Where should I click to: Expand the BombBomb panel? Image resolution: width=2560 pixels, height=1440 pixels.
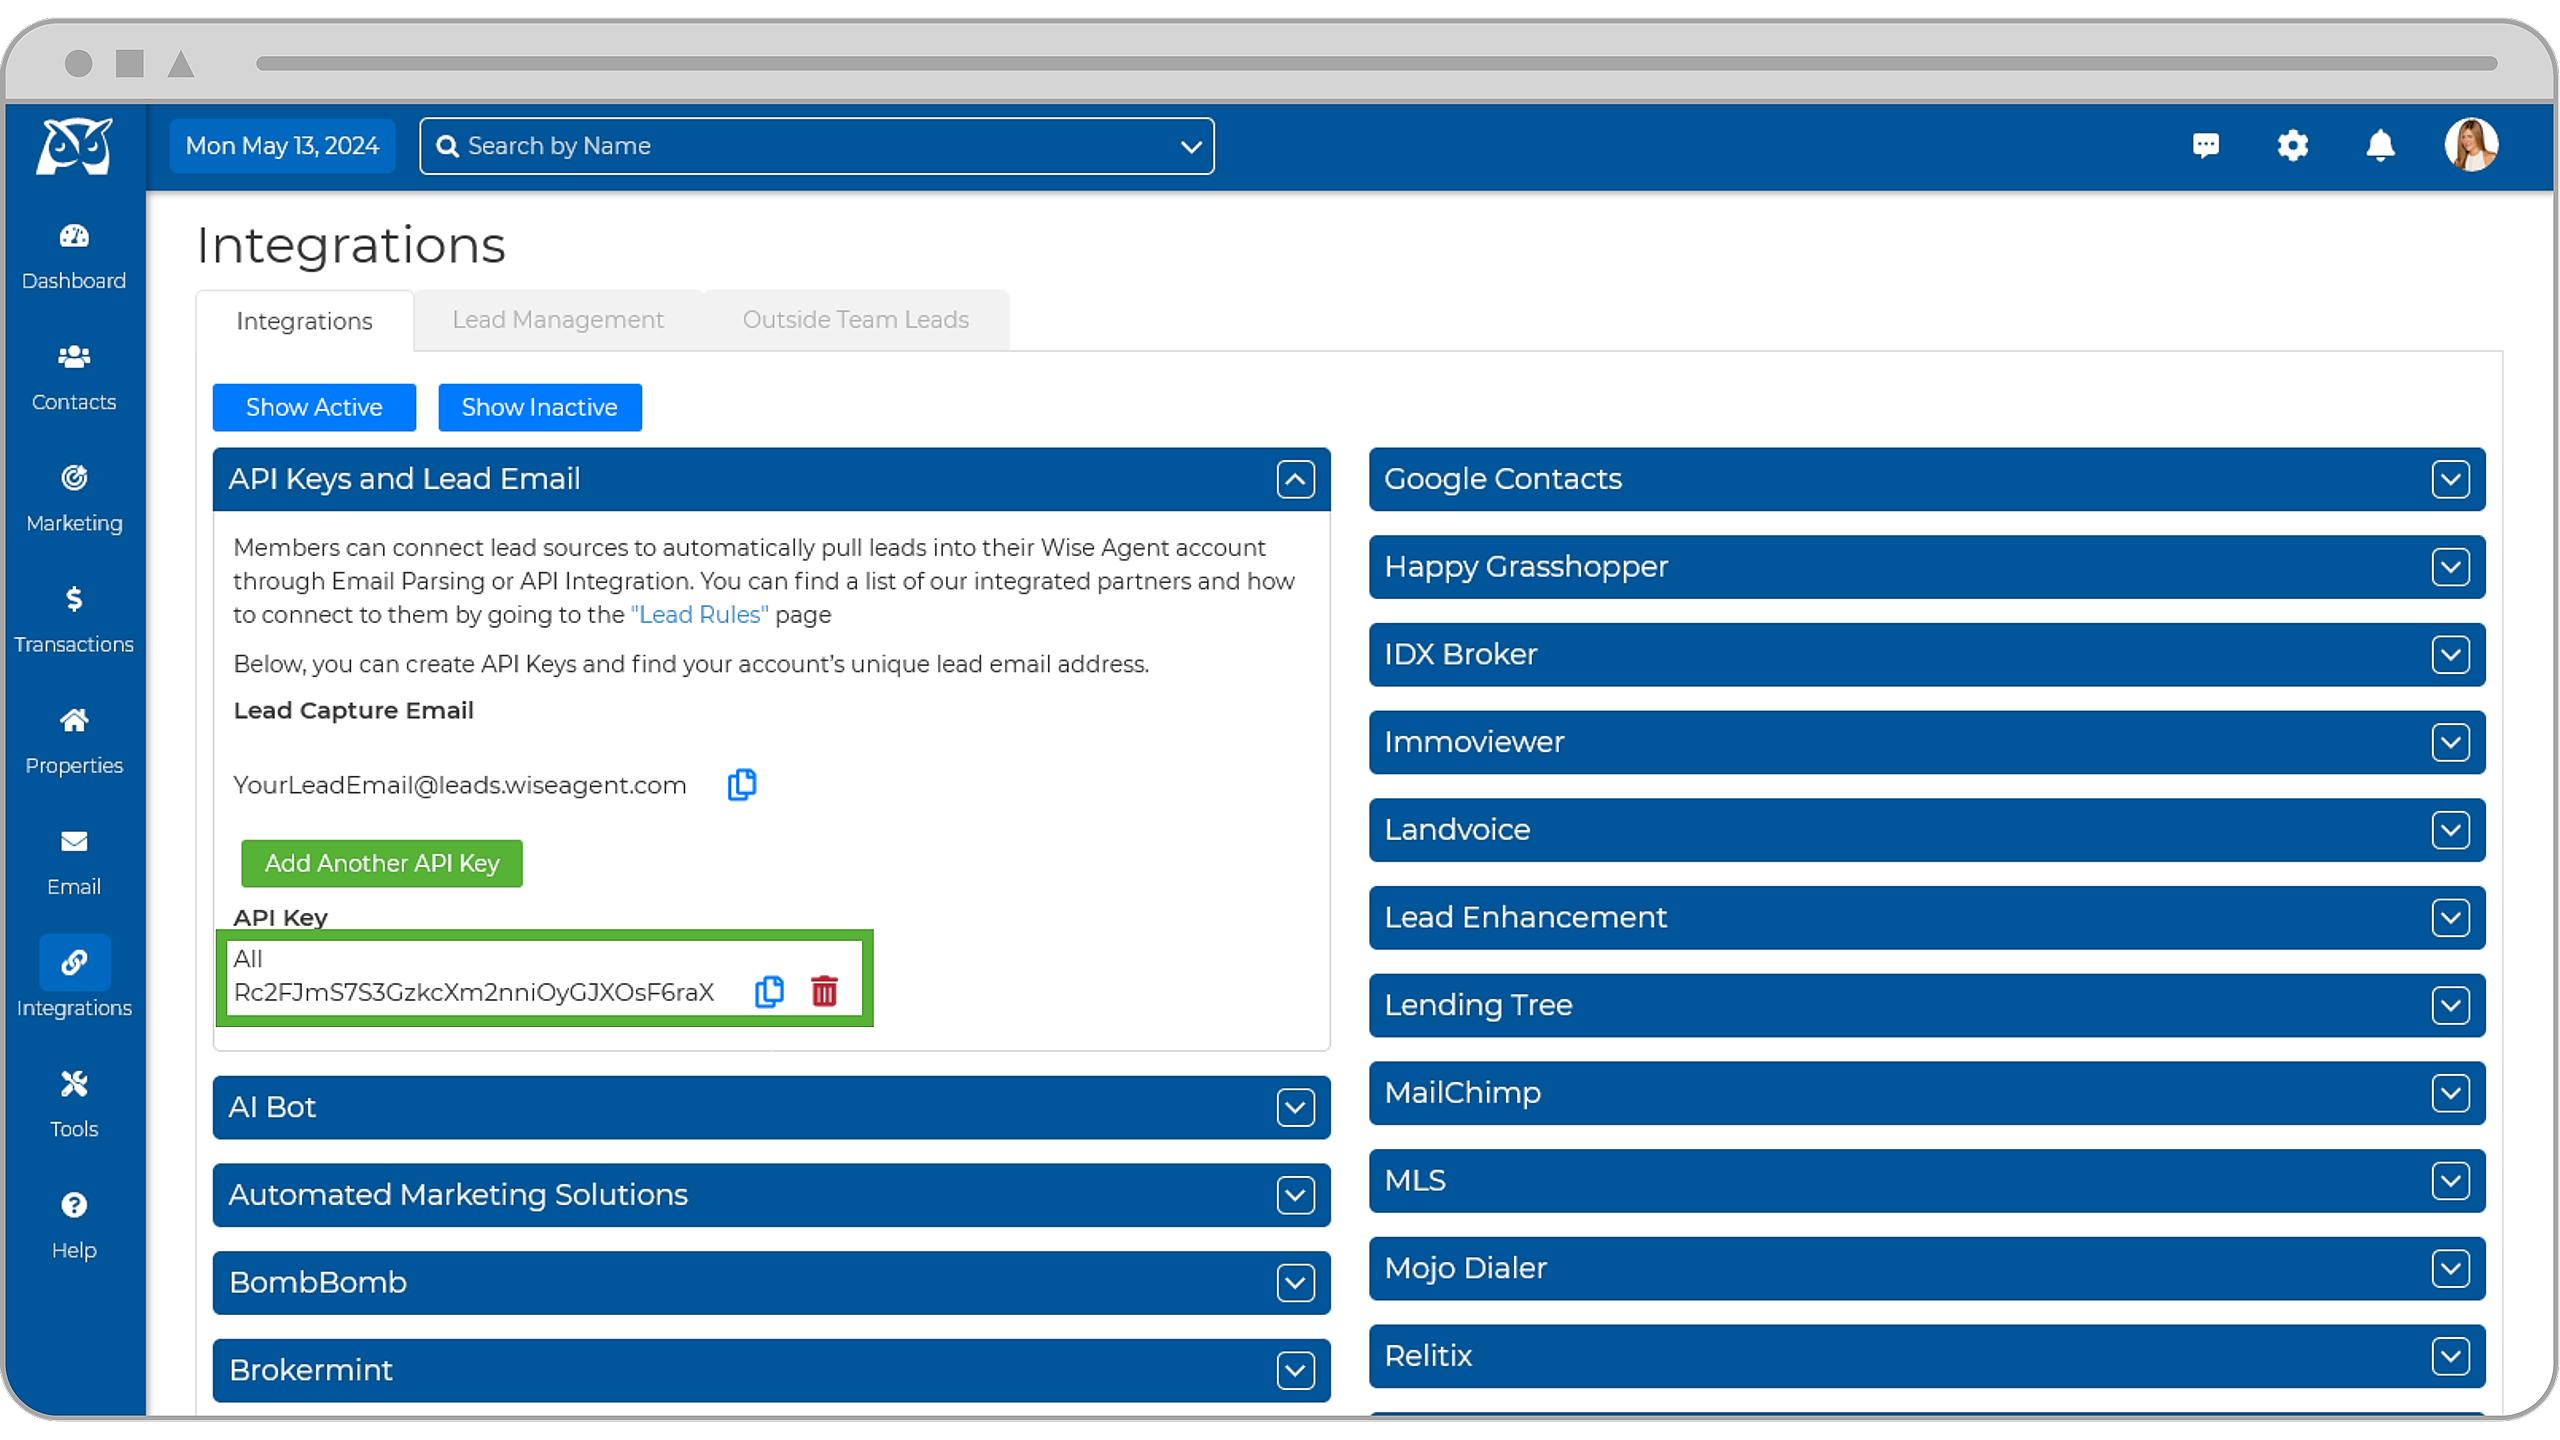click(x=1296, y=1283)
